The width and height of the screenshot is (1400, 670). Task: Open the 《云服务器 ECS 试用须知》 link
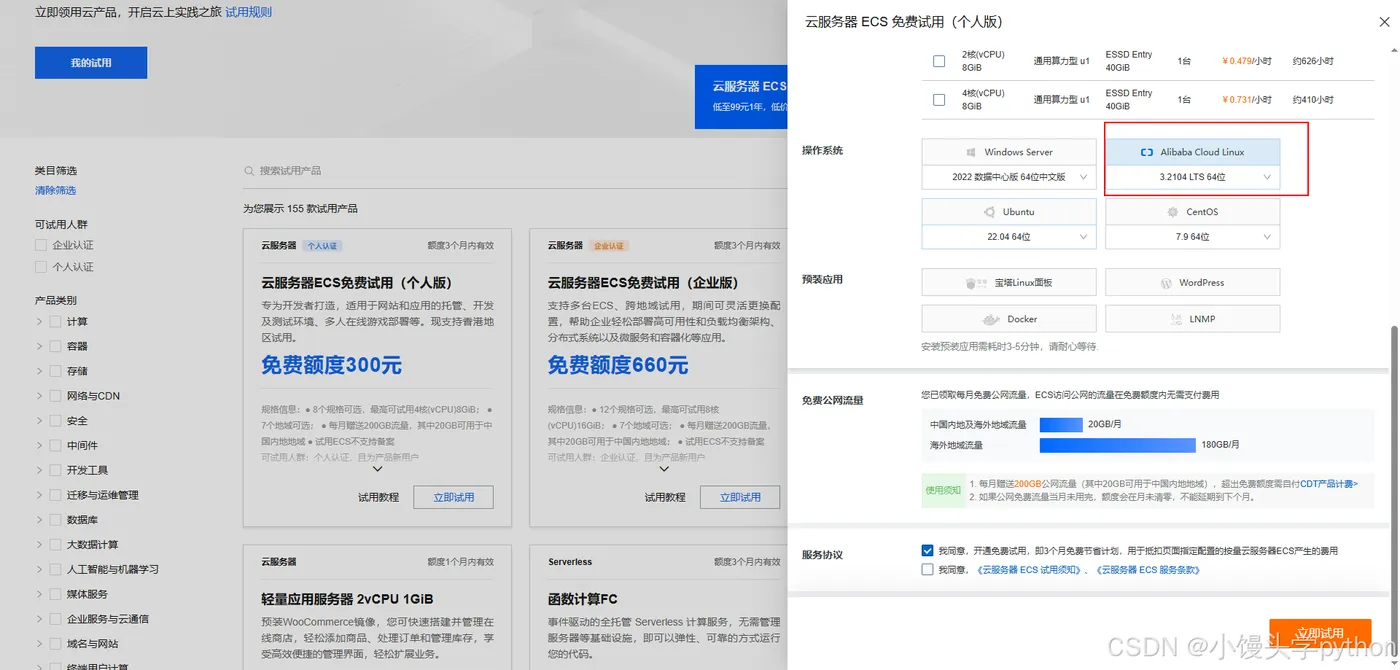[1030, 570]
